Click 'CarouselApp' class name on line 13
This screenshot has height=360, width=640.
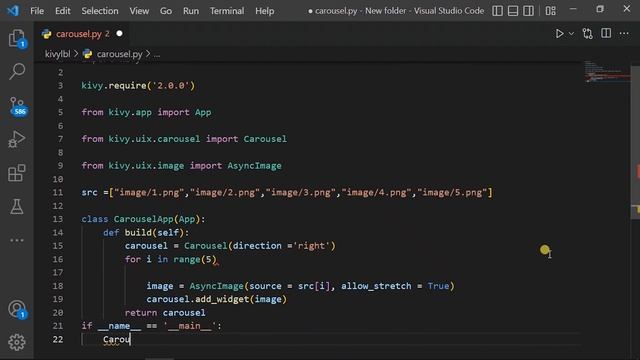[x=143, y=219]
